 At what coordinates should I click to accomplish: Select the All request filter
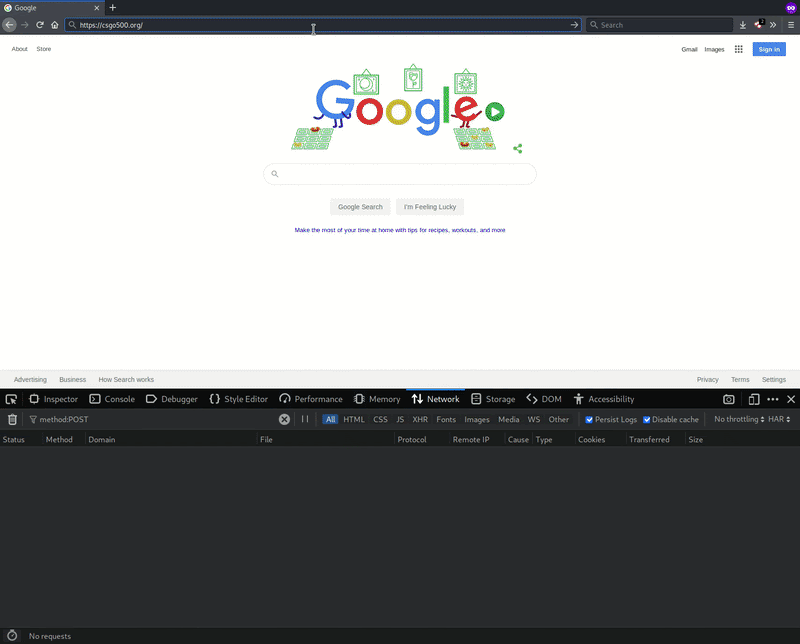(330, 419)
